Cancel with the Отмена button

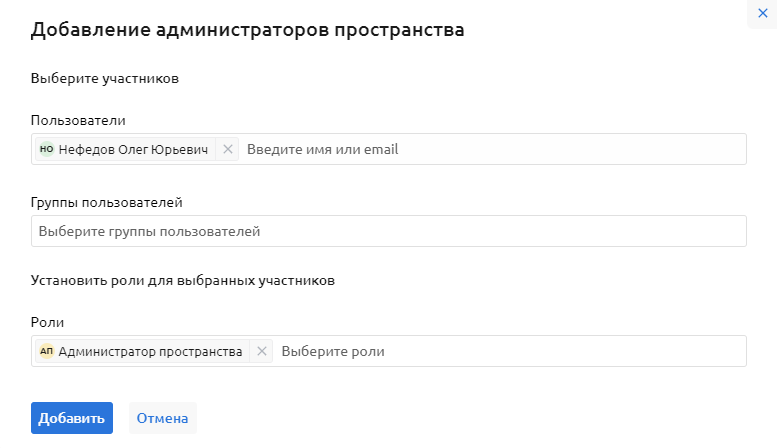click(162, 418)
